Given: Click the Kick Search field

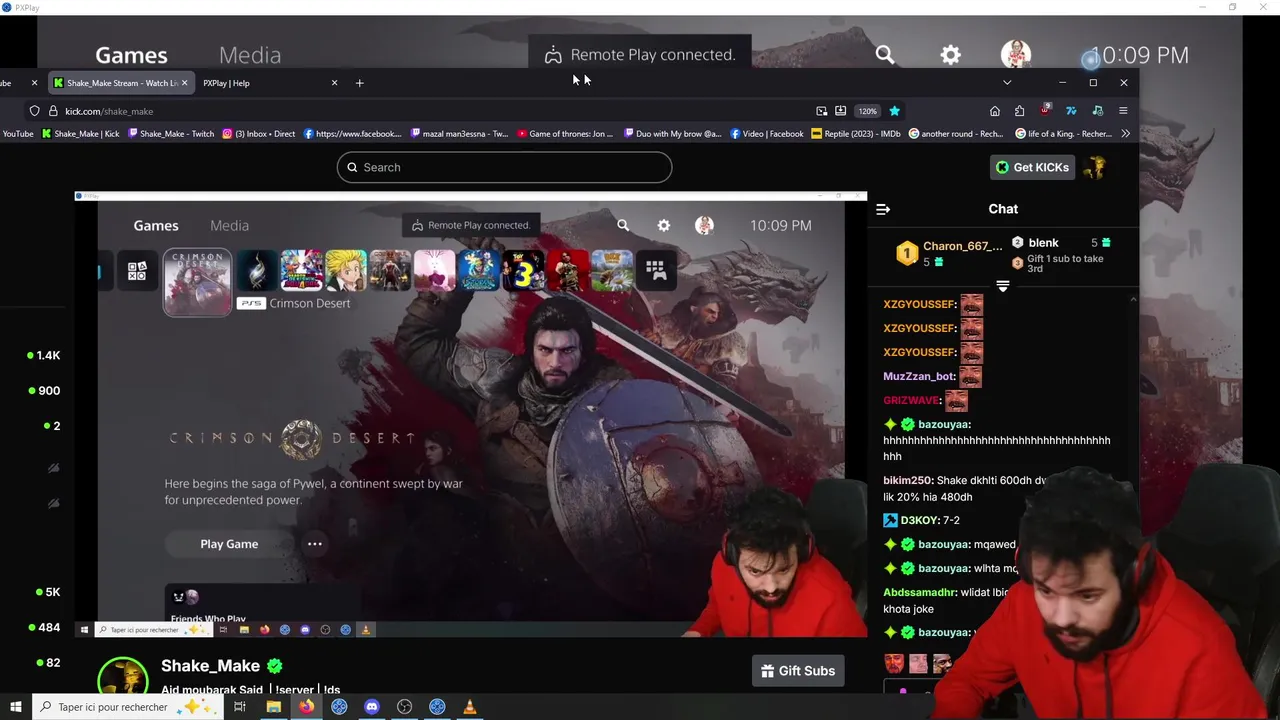Looking at the screenshot, I should (504, 167).
